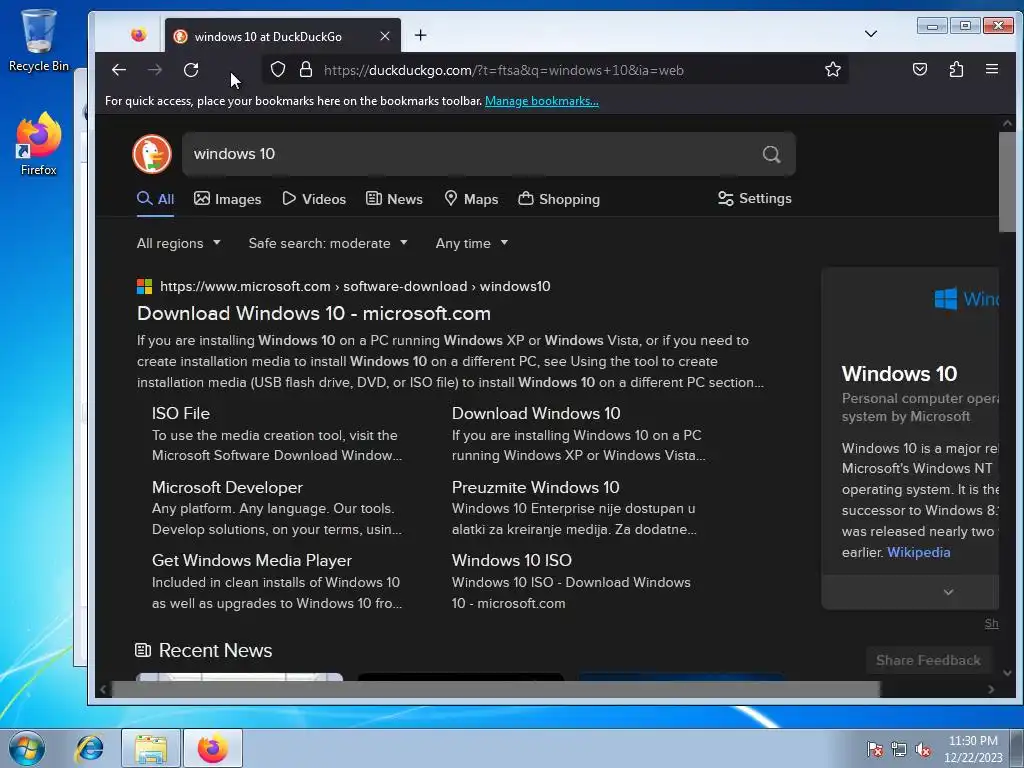Image resolution: width=1024 pixels, height=768 pixels.
Task: Open the Windows Start menu
Action: 27,748
